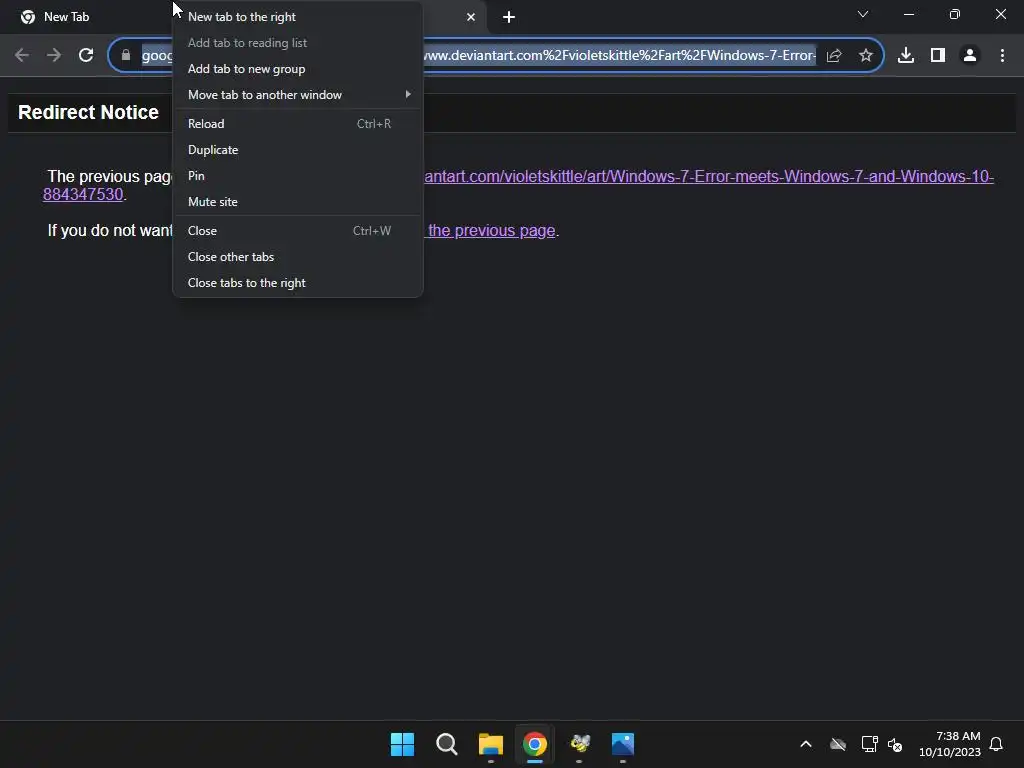Open the tab search chevron
Screen dimensions: 1024x768
(863, 14)
